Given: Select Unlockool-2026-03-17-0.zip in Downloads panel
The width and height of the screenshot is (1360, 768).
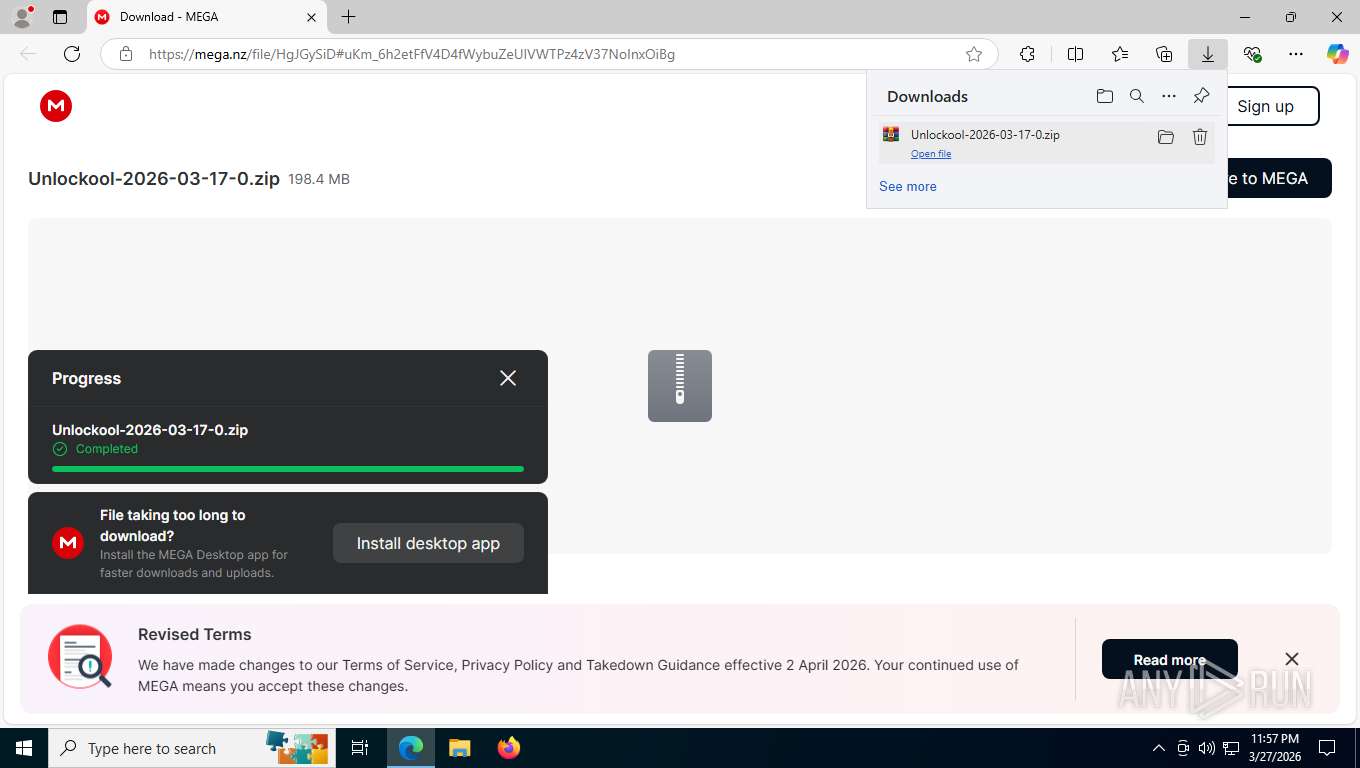Looking at the screenshot, I should click(985, 135).
